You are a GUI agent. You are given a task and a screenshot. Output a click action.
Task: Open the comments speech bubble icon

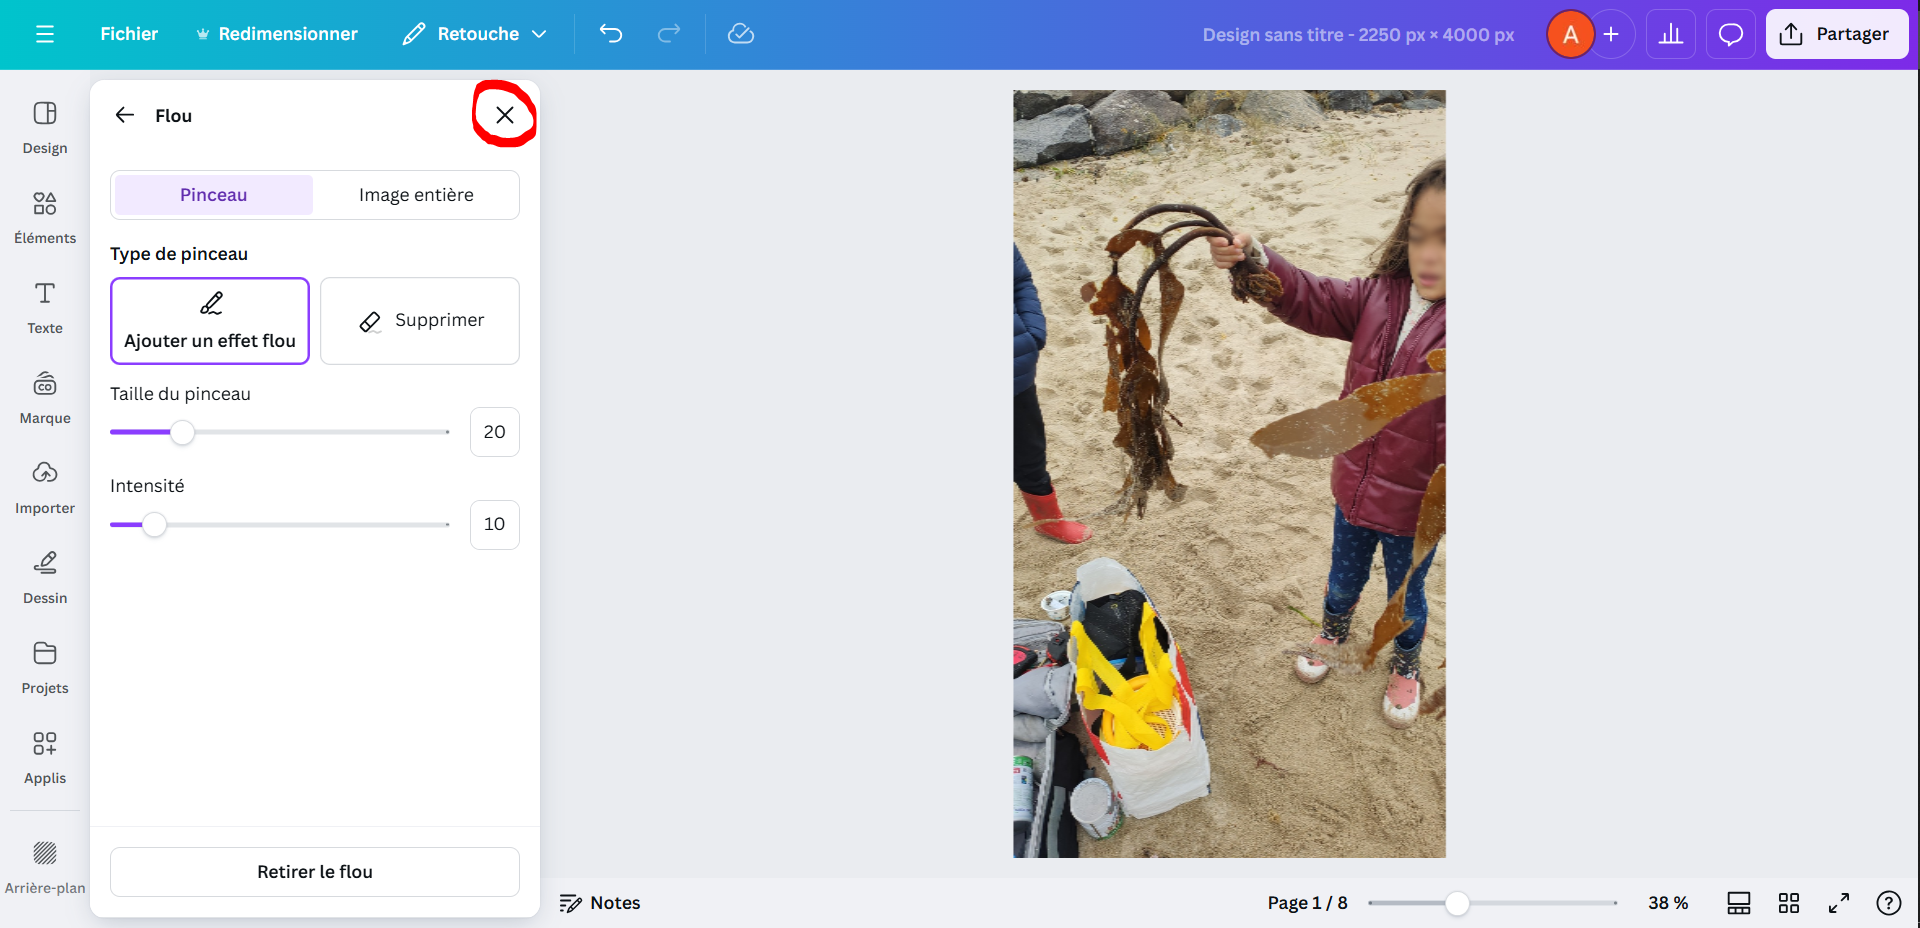[1730, 34]
